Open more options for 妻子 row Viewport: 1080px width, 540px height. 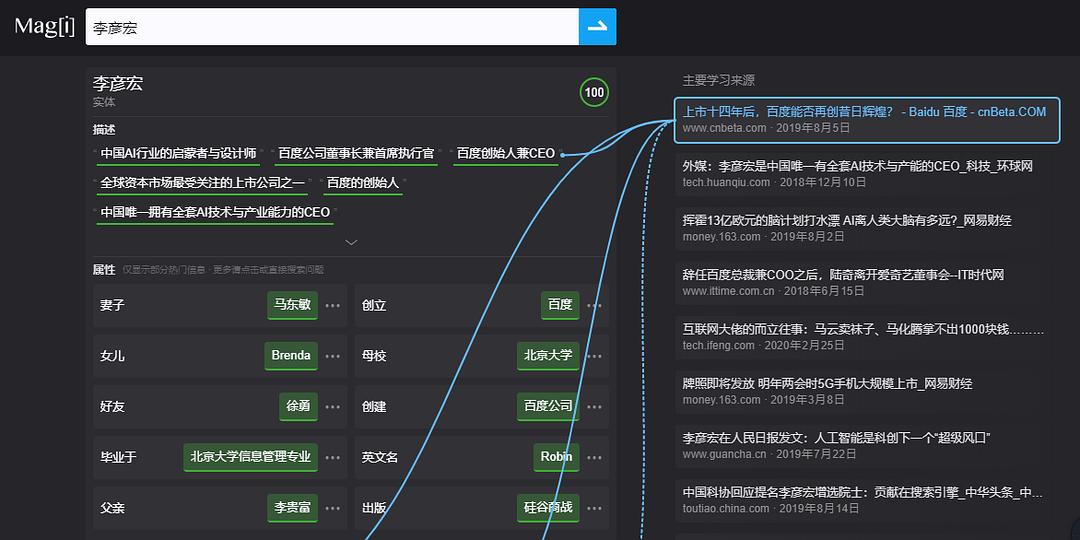click(x=333, y=306)
